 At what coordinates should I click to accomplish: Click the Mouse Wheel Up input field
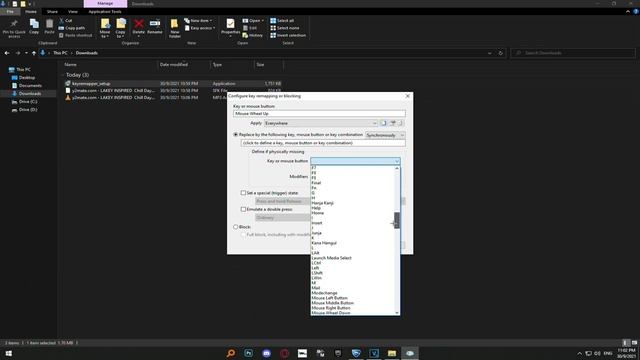pos(319,113)
